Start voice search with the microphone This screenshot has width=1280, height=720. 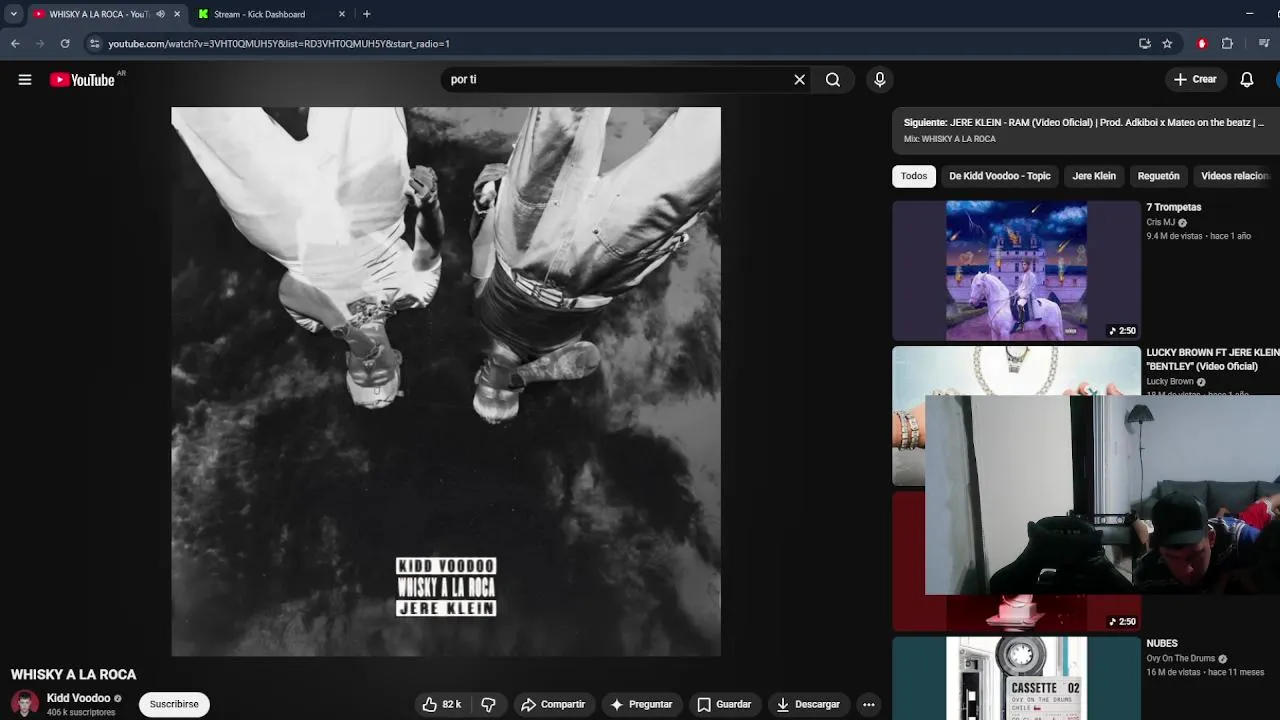[x=880, y=80]
